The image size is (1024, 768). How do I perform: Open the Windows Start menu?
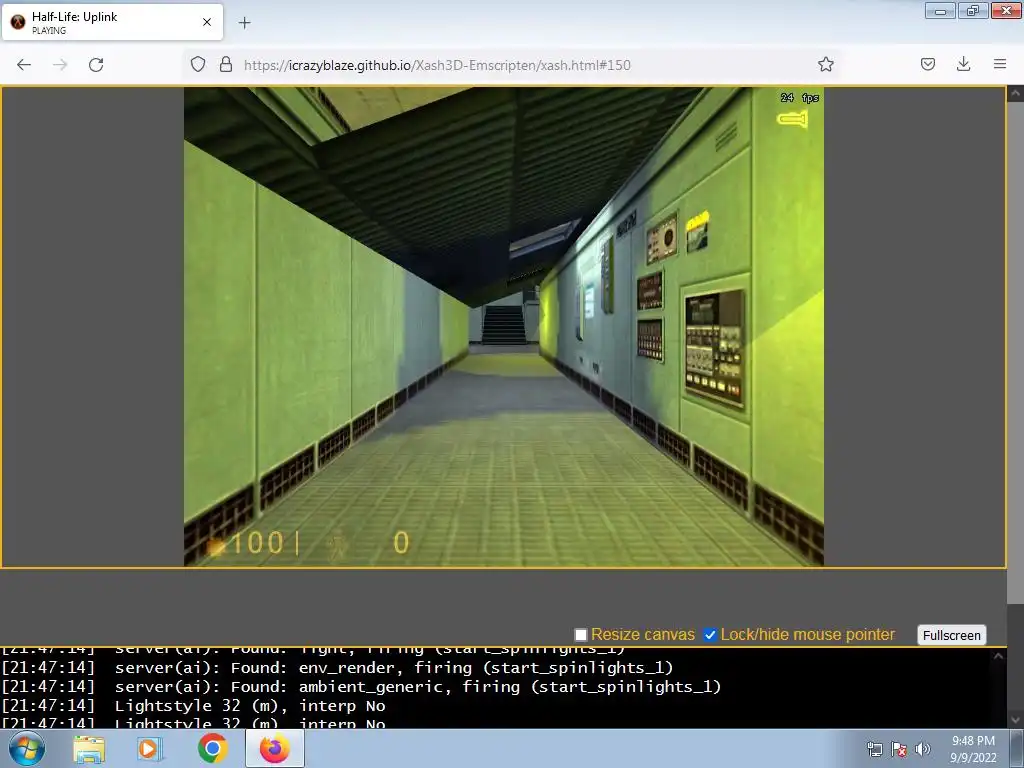(x=27, y=748)
